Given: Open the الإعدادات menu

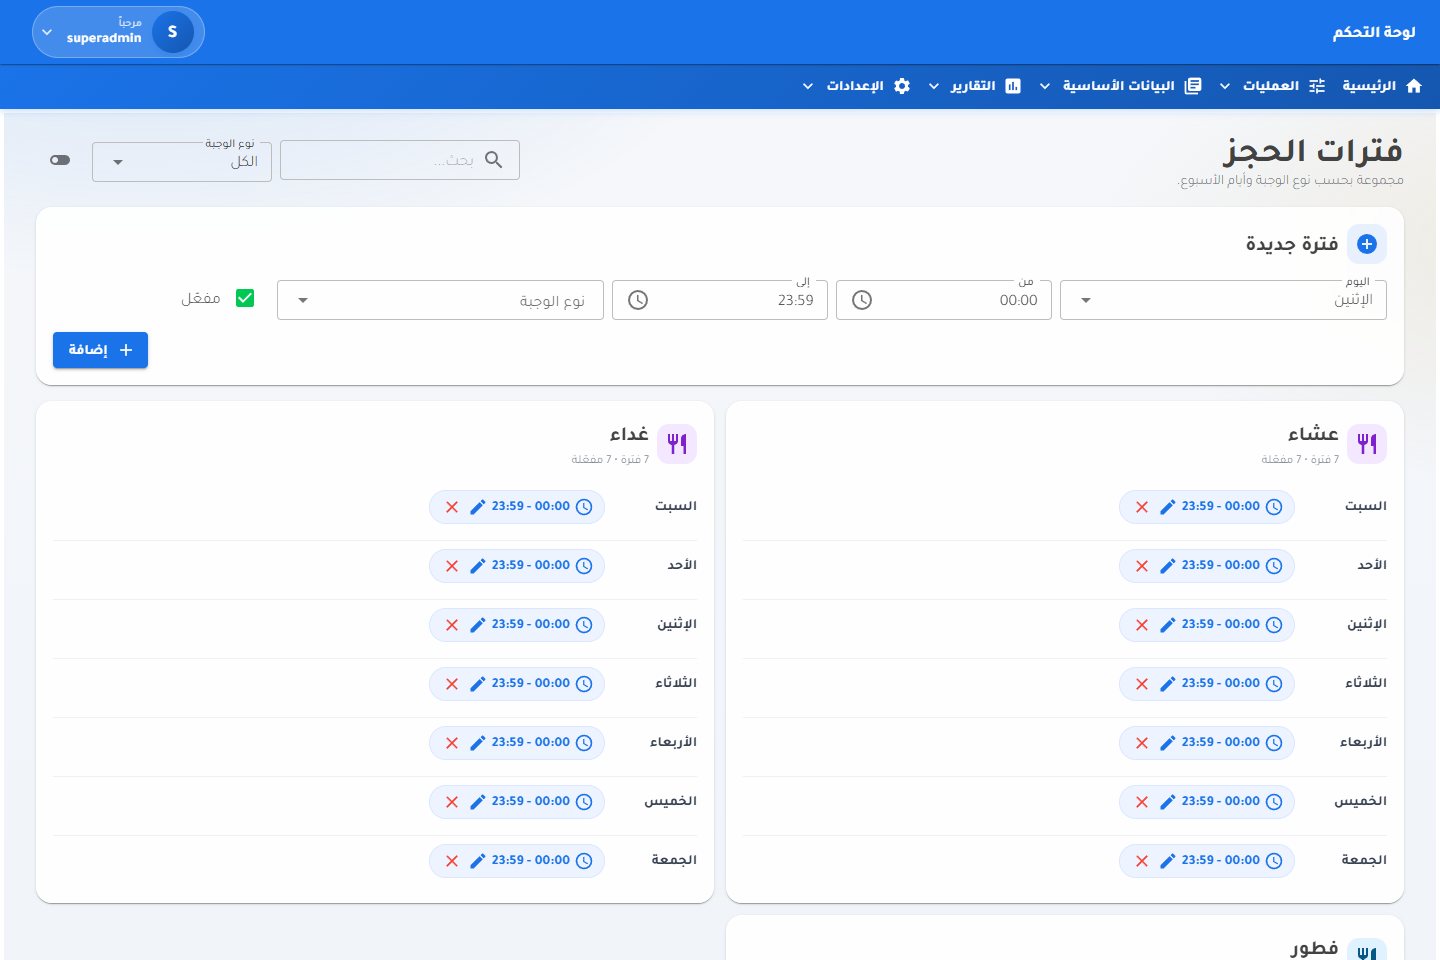Looking at the screenshot, I should 857,86.
